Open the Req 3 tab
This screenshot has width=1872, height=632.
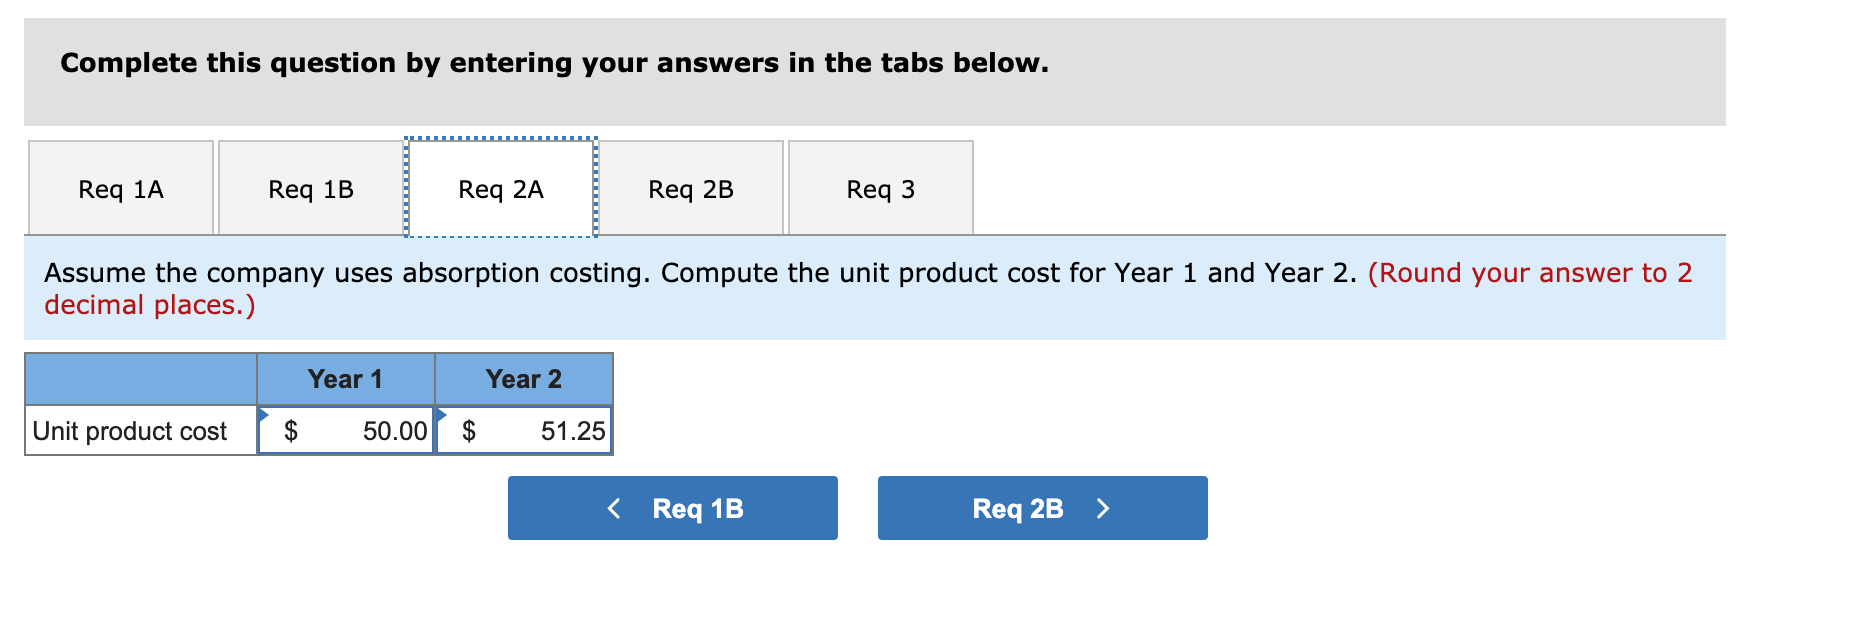point(880,189)
